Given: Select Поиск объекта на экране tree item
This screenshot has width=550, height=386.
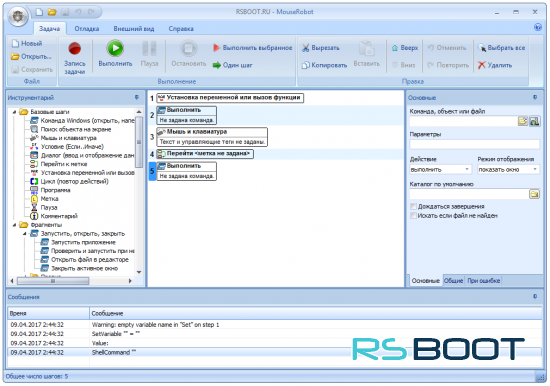Looking at the screenshot, I should [71, 129].
